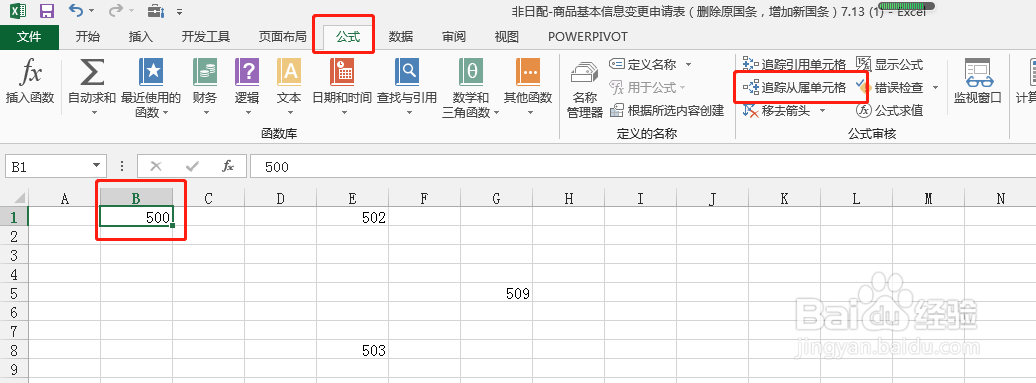Expand the Name Box dropdown arrow

(x=97, y=166)
